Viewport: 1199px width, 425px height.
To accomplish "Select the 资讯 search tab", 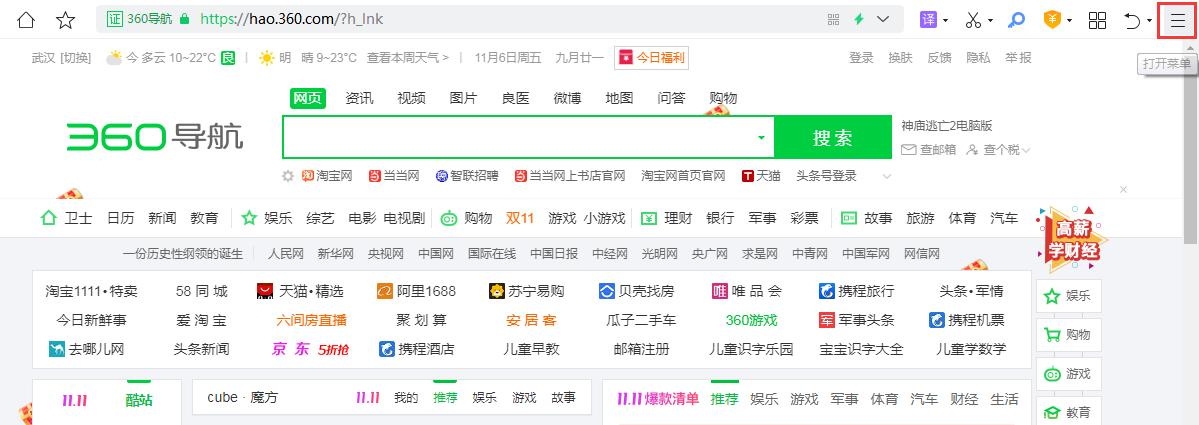I will [359, 98].
